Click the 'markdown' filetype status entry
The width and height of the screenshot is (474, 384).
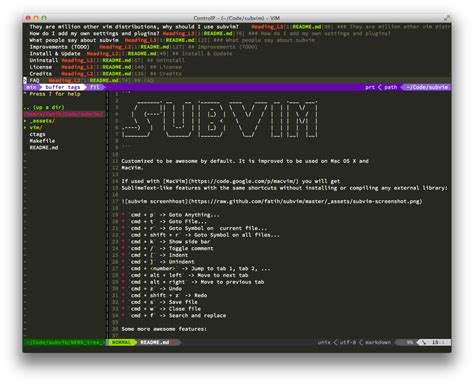point(378,342)
